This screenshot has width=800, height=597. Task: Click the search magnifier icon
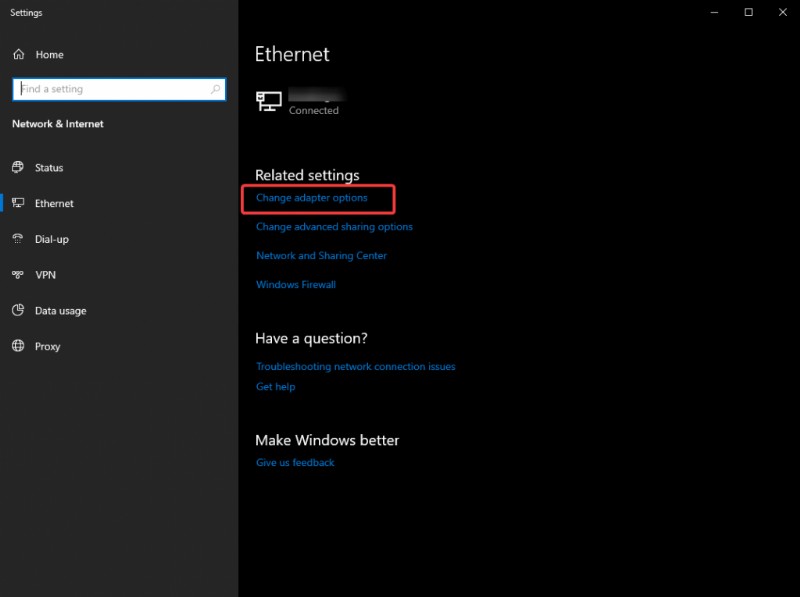pos(214,89)
